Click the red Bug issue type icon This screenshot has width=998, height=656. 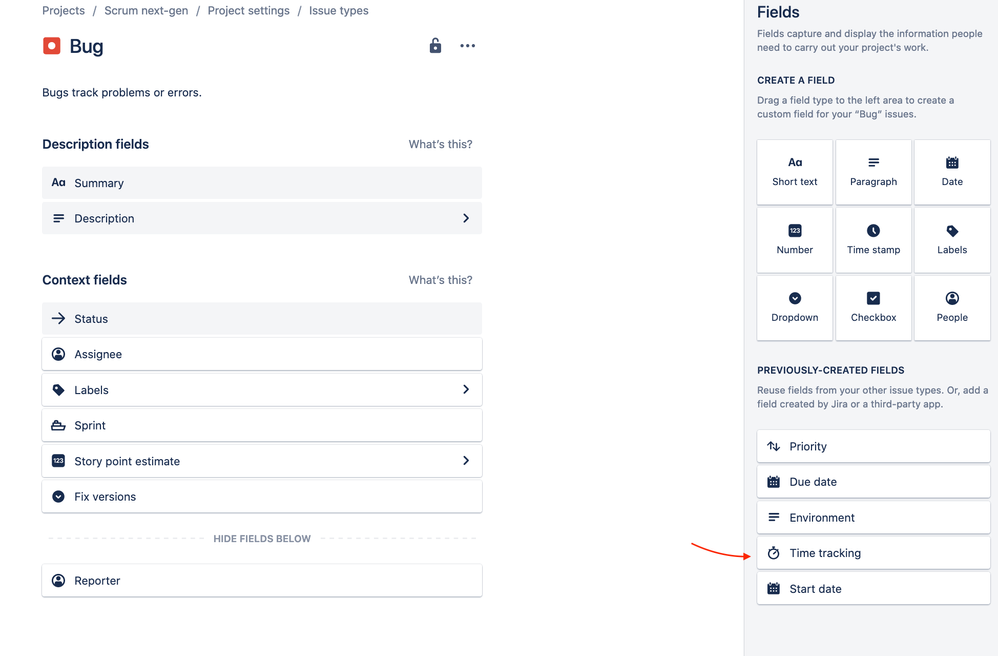tap(52, 46)
